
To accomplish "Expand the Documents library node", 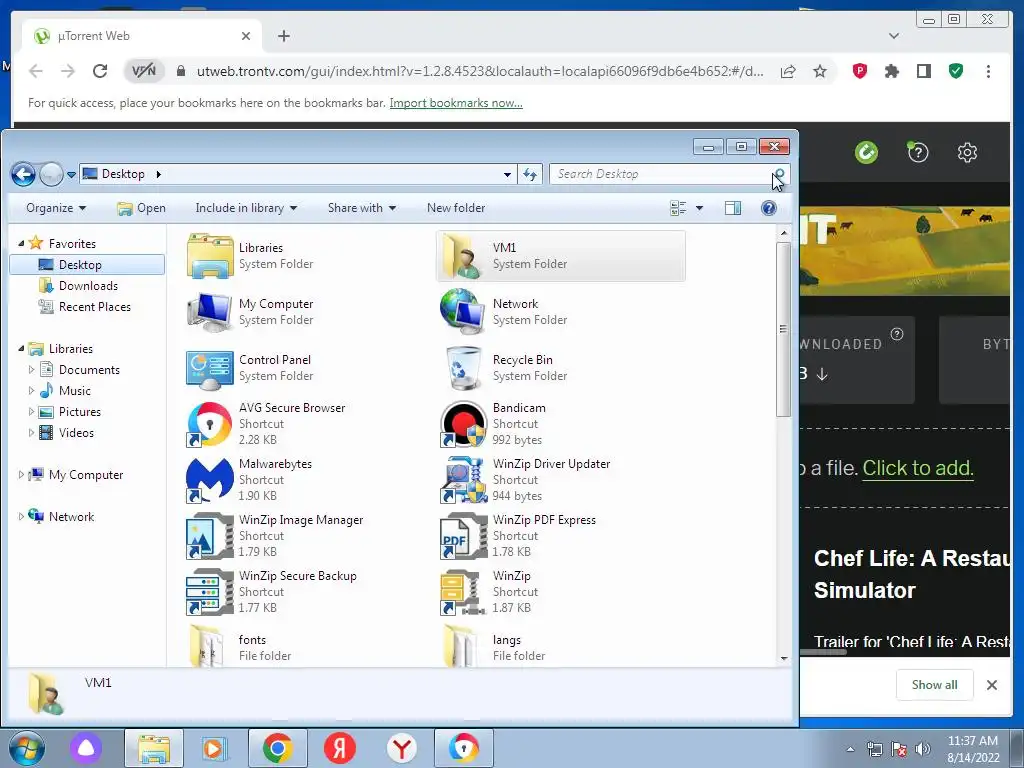I will pos(31,370).
